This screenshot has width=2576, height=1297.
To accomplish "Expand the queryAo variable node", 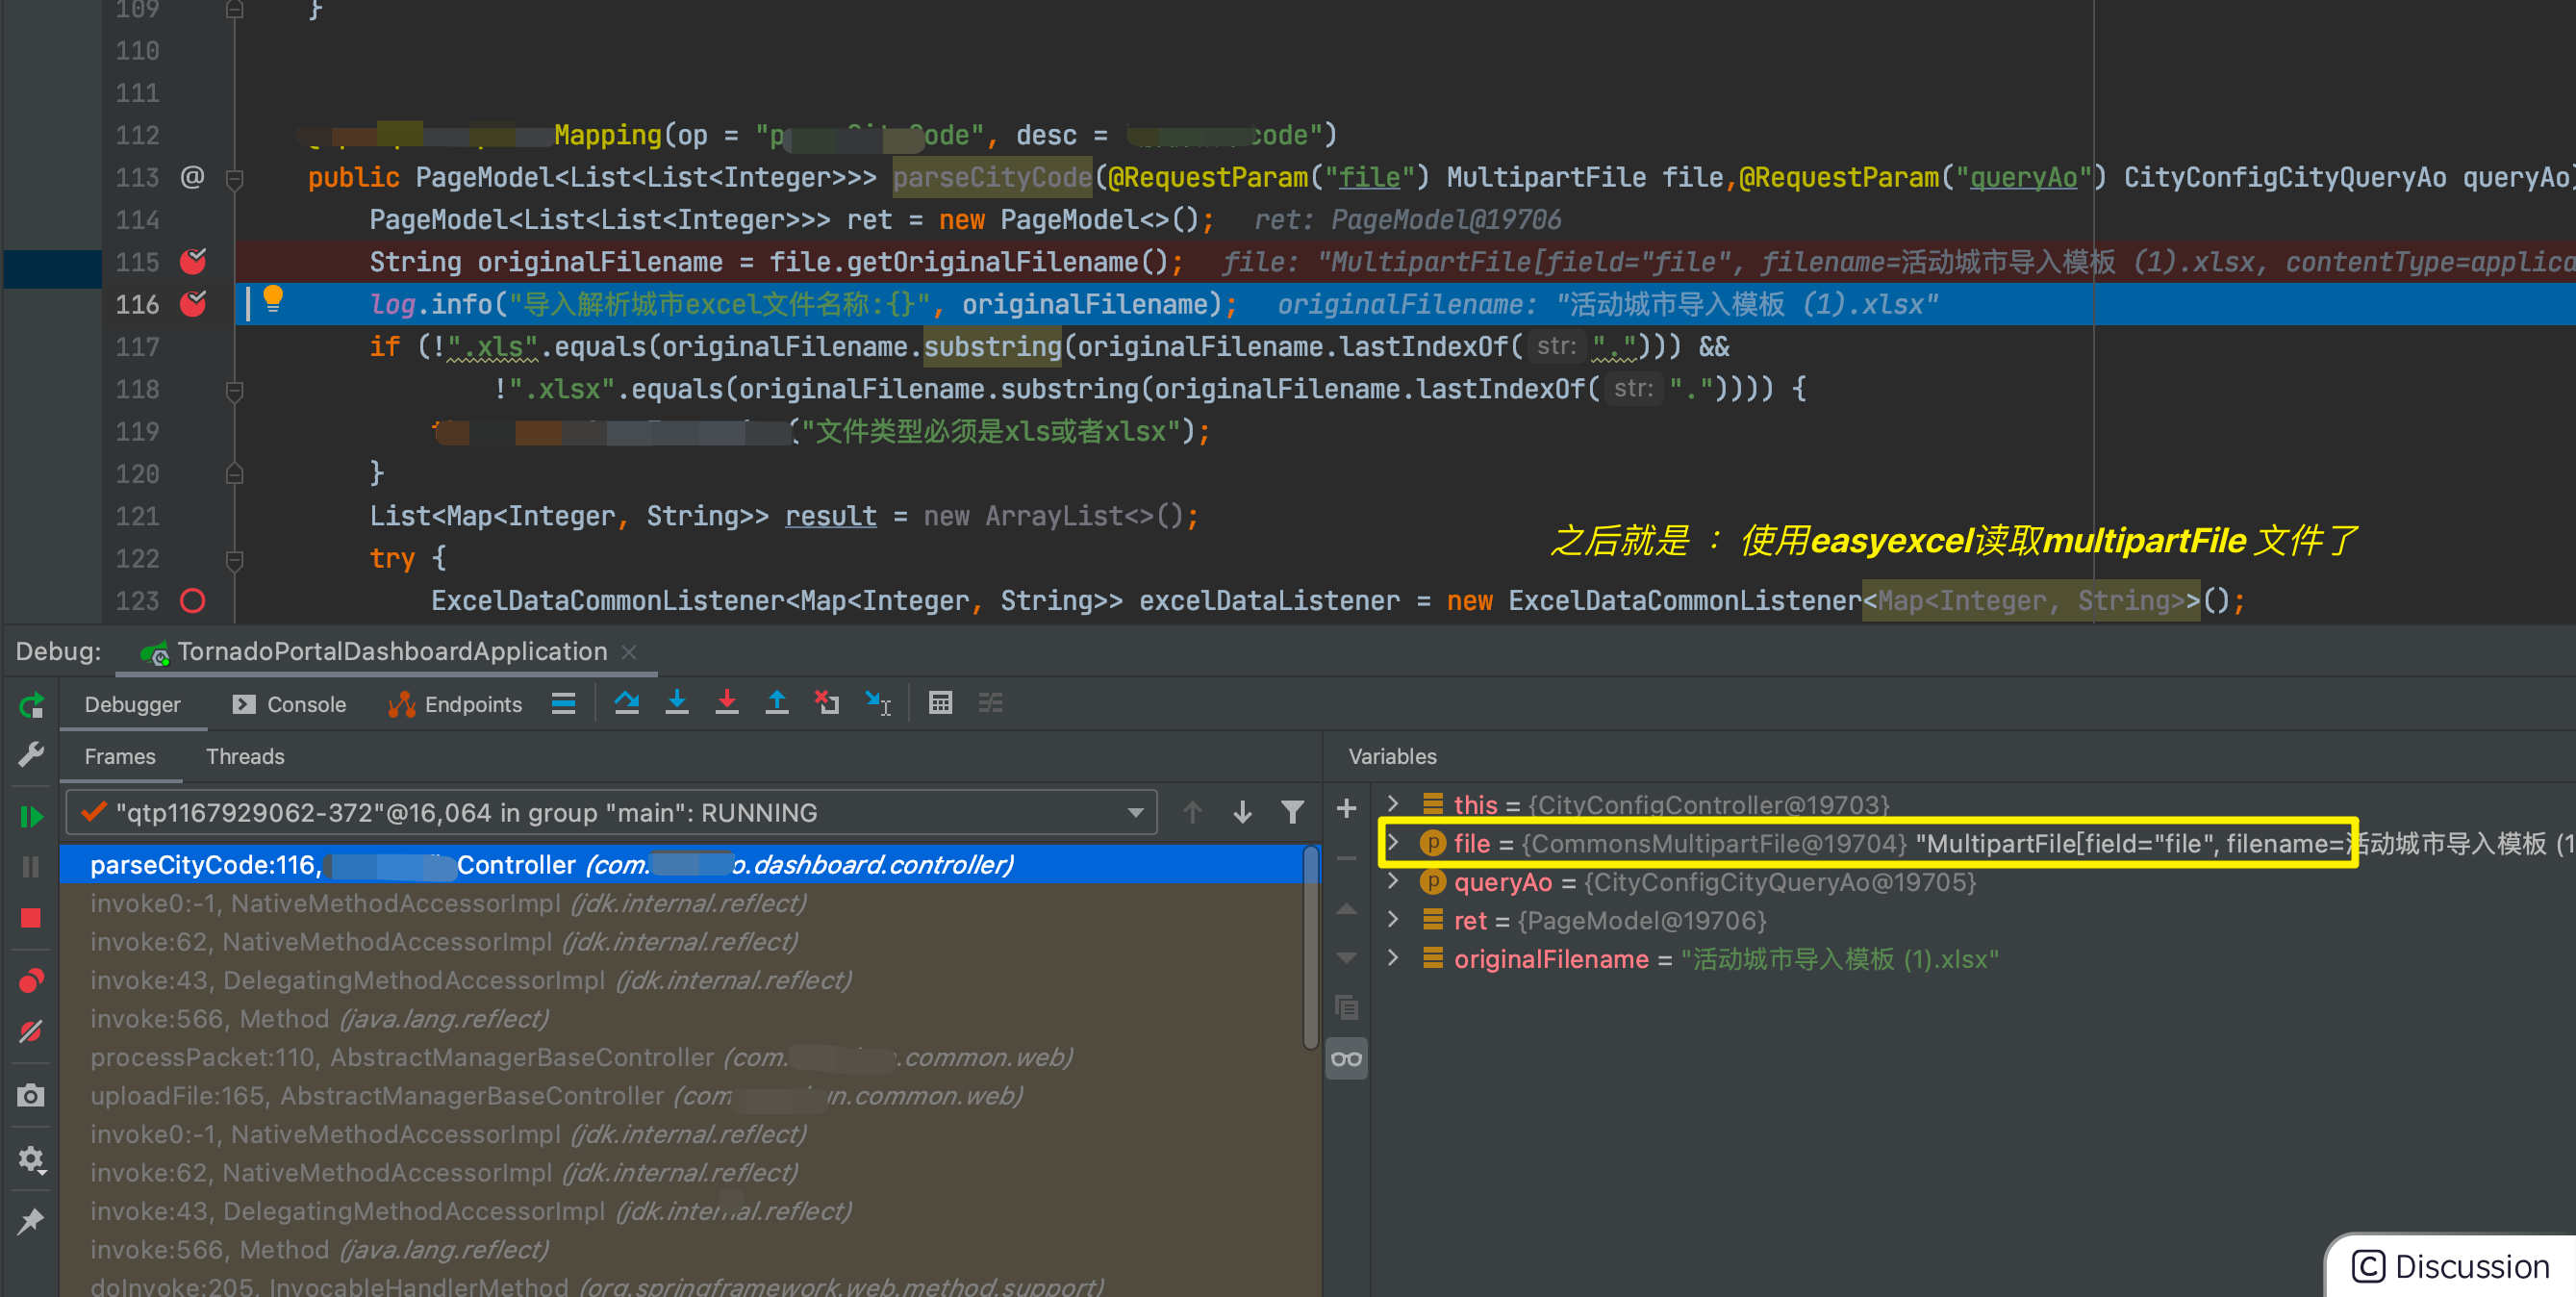I will 1393,881.
